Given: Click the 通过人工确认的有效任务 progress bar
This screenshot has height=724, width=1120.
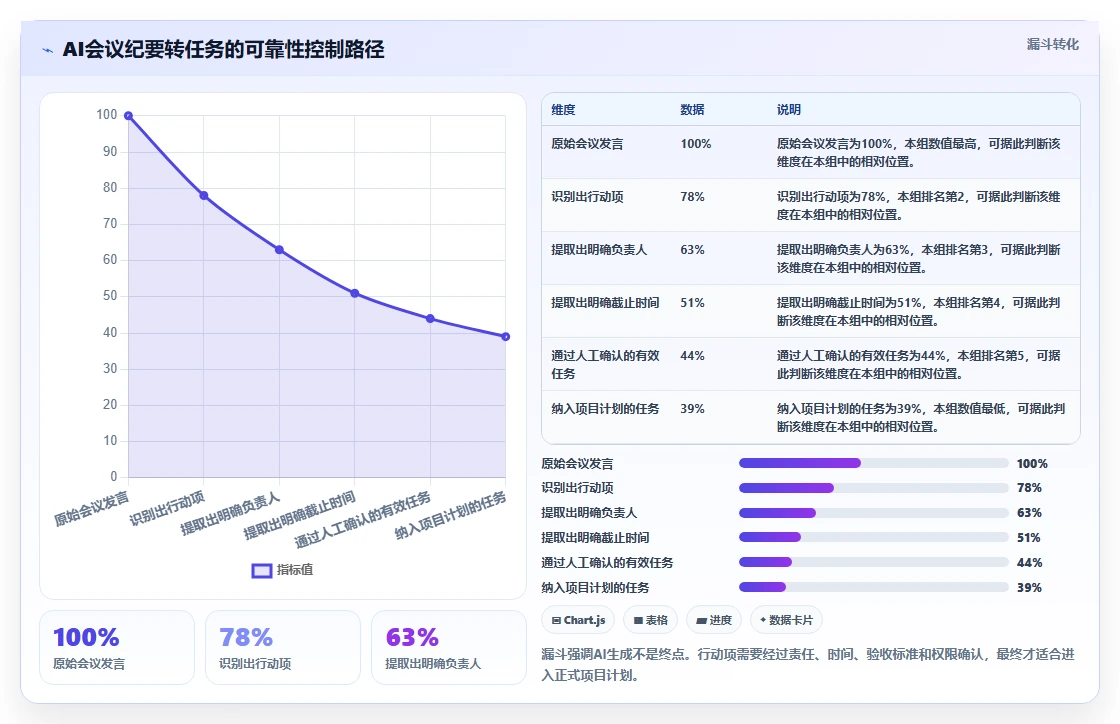Looking at the screenshot, I should point(874,562).
